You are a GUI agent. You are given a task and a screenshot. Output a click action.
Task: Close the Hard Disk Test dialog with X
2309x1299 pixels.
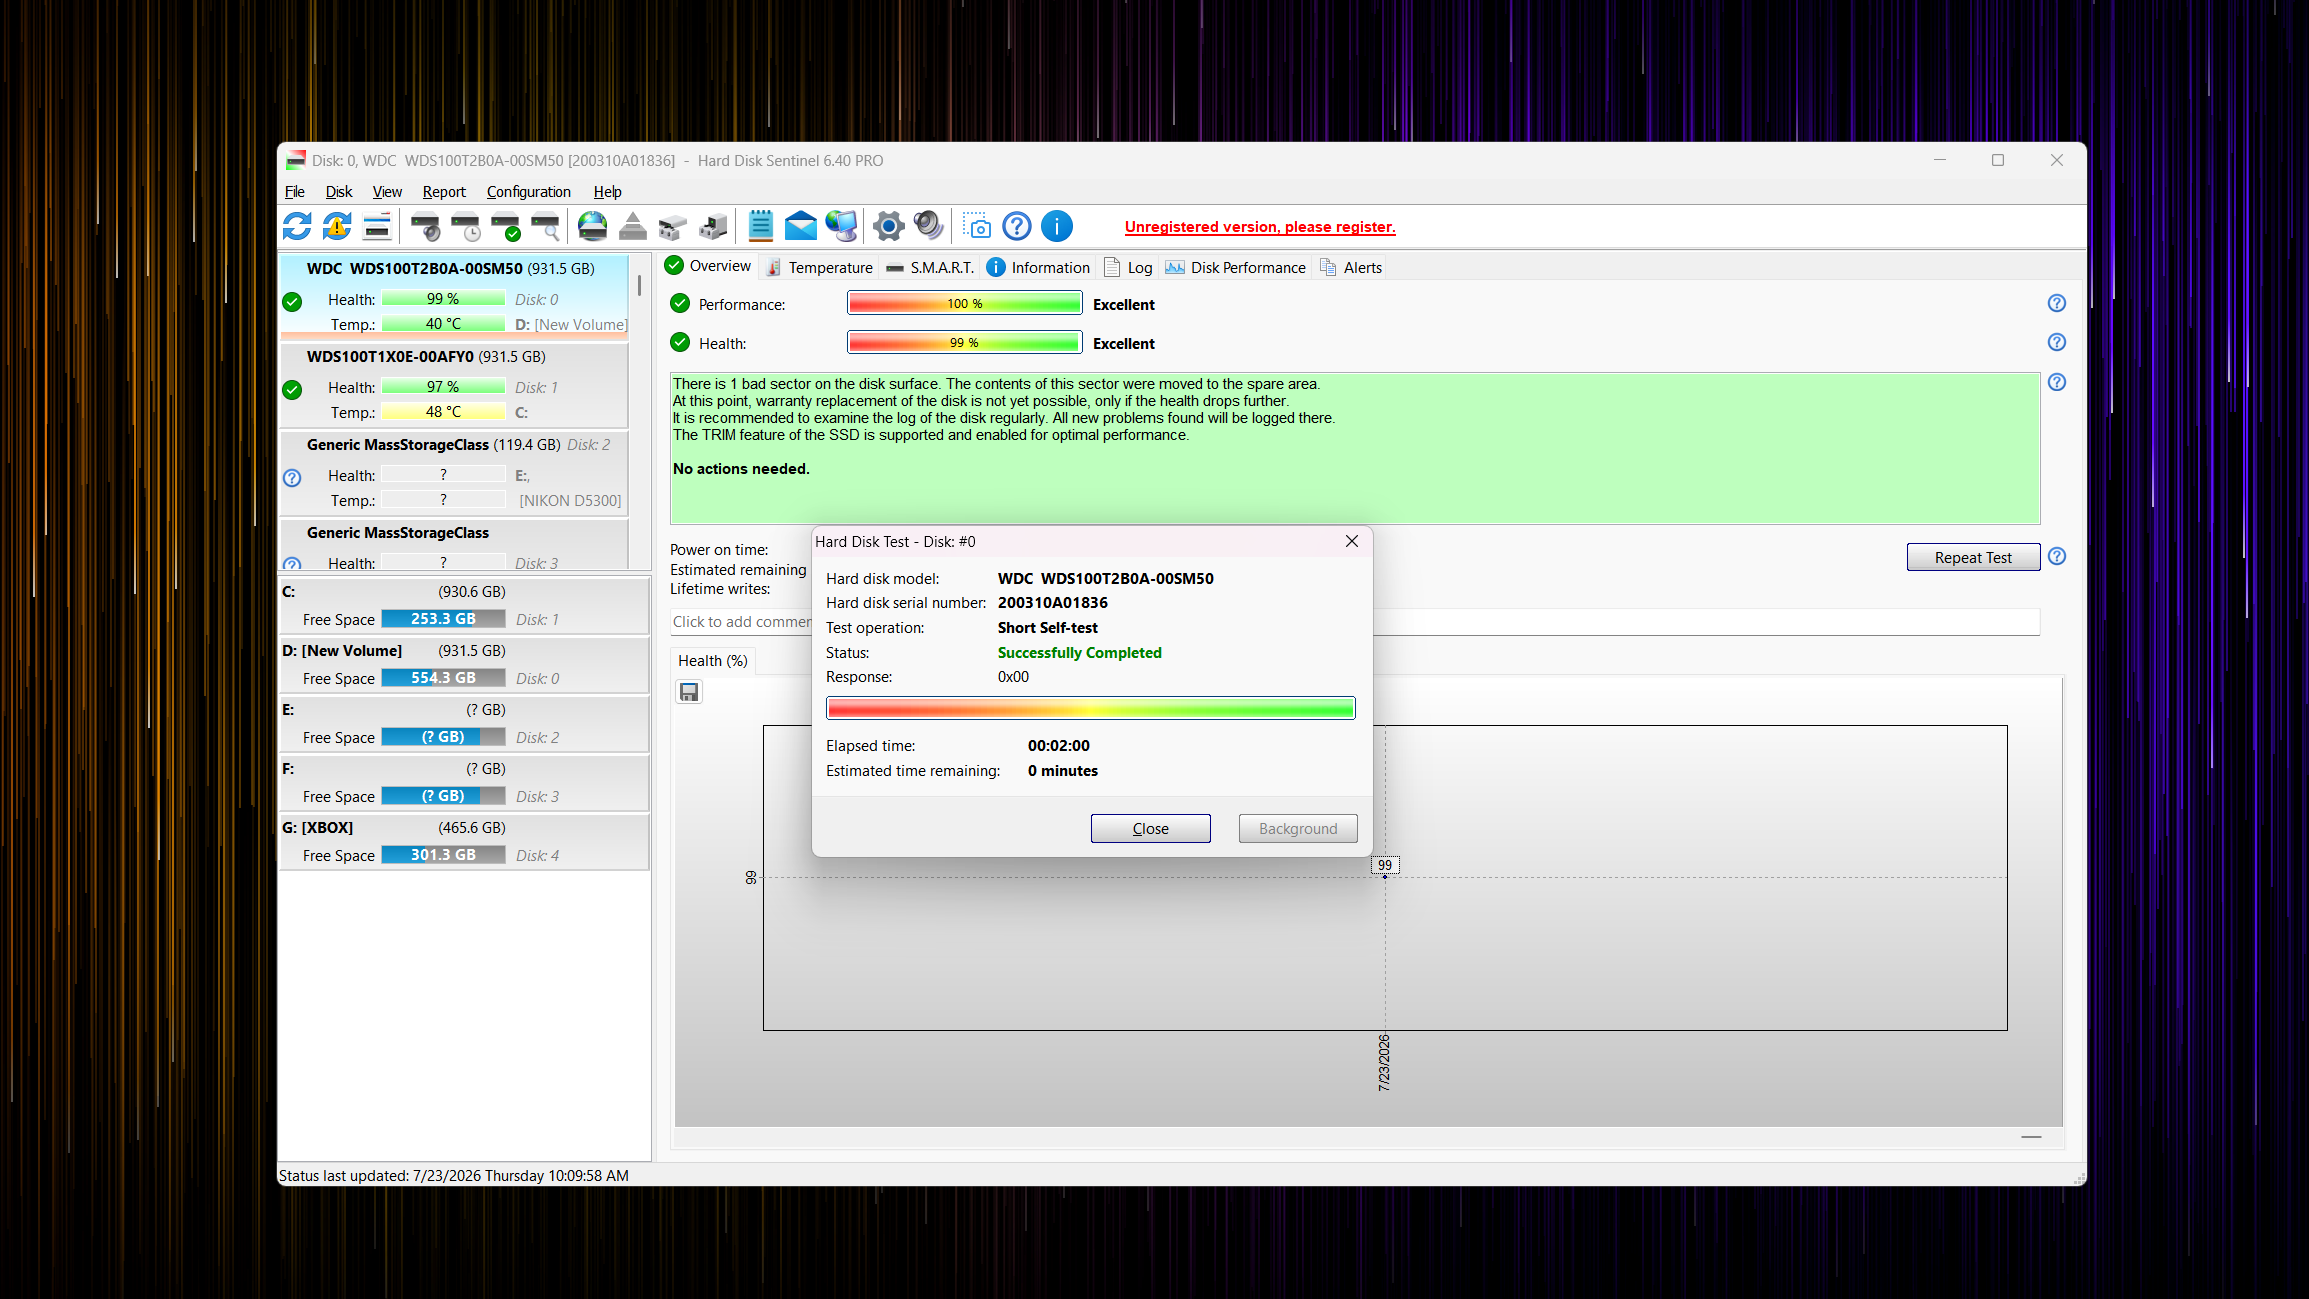(1352, 541)
